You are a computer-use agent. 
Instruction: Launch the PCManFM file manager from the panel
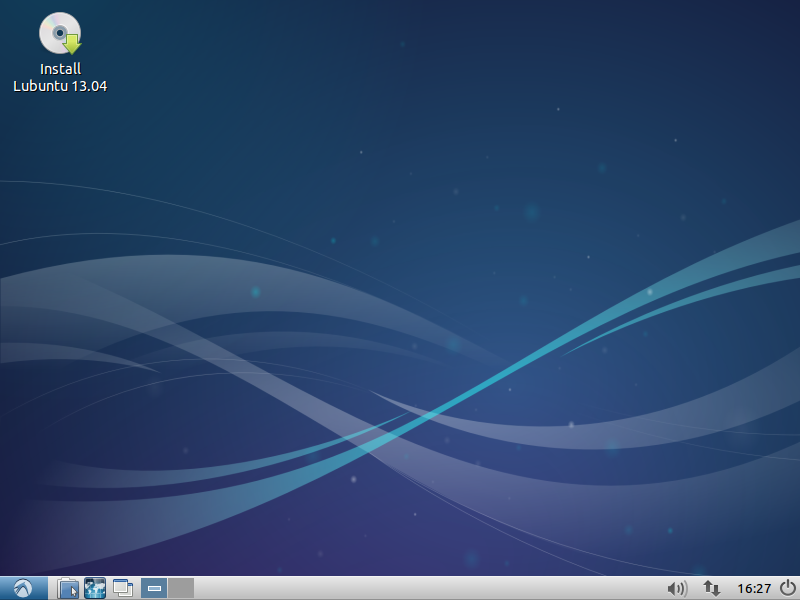(x=68, y=589)
